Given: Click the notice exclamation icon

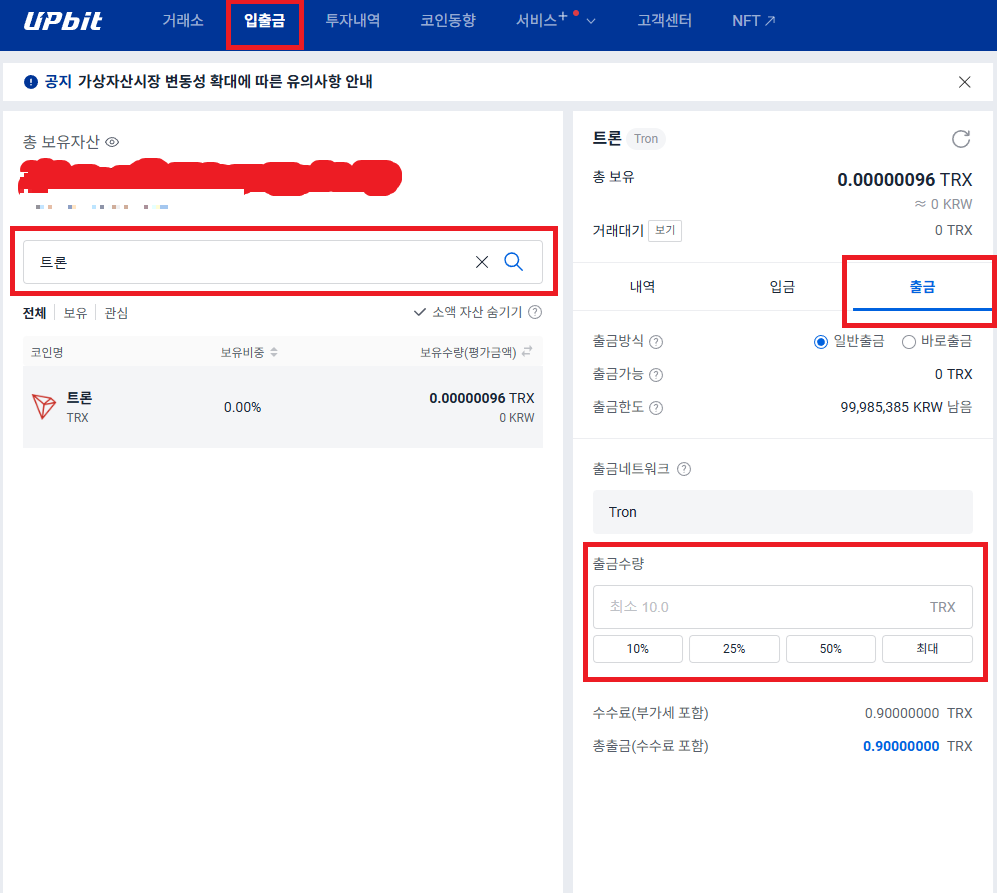Looking at the screenshot, I should 31,82.
